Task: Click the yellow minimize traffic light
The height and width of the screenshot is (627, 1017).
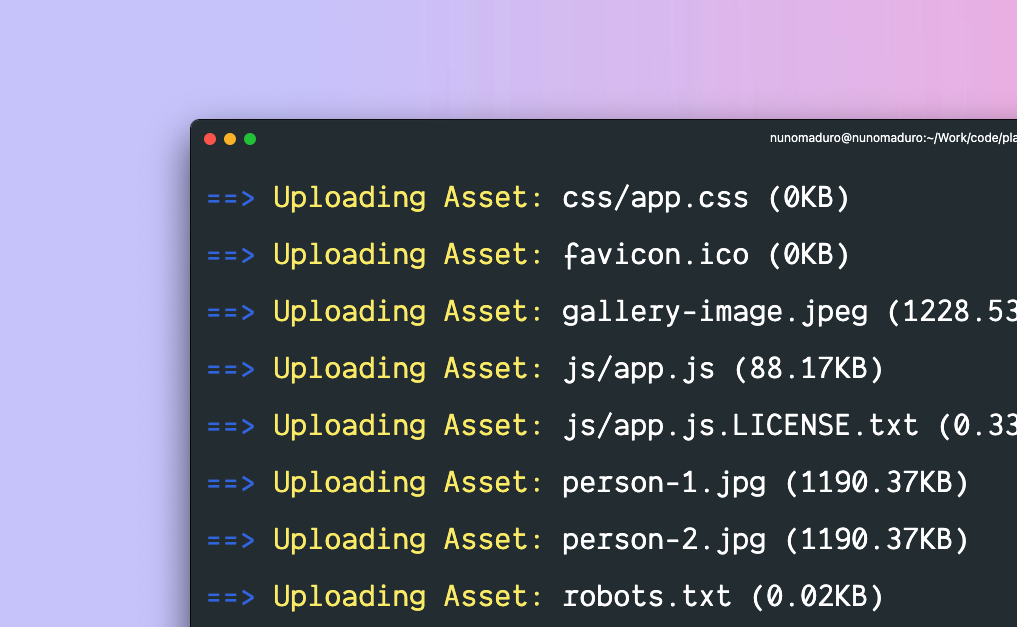Action: pyautogui.click(x=230, y=139)
